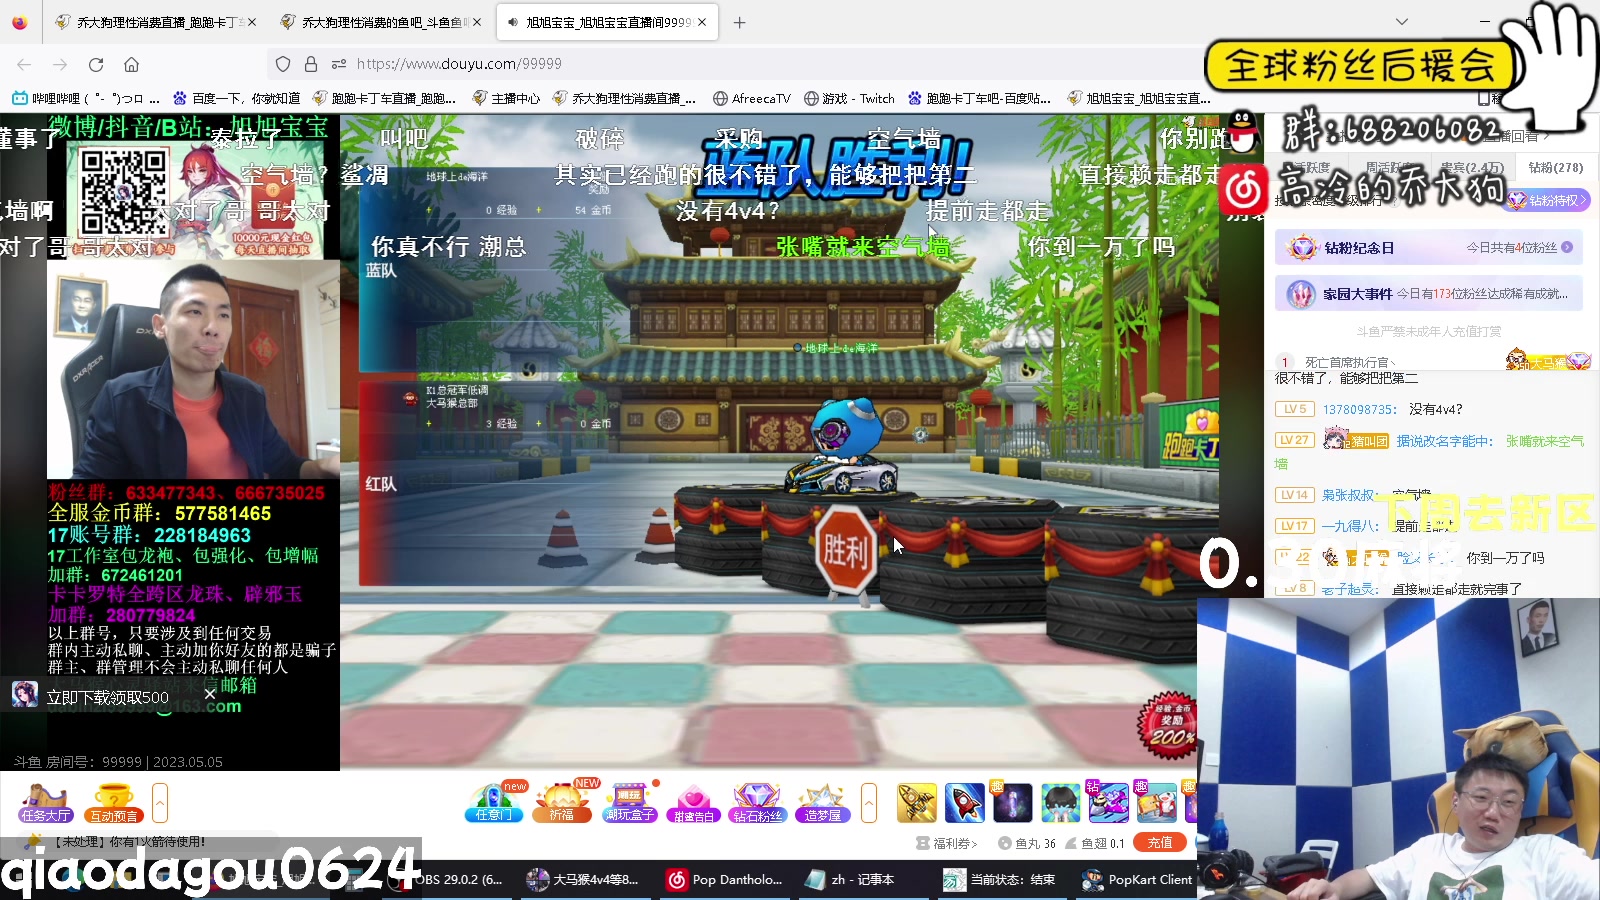Open the 钻粉纪念日 banner

(x=1428, y=247)
